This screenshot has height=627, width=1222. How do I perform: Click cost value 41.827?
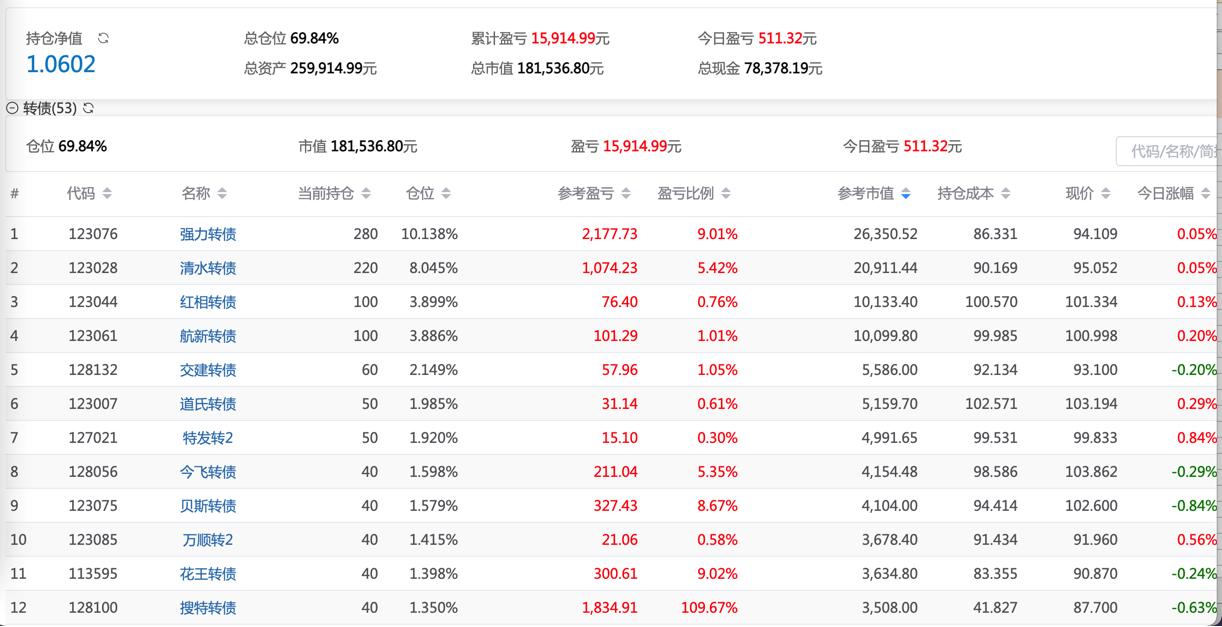pos(995,608)
